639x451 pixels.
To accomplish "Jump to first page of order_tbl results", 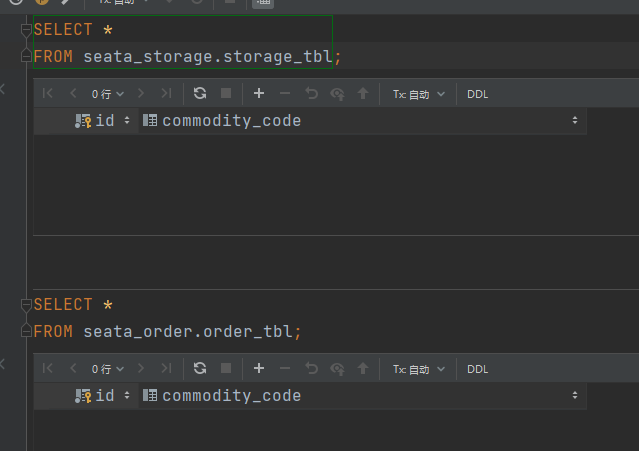I will tap(47, 368).
